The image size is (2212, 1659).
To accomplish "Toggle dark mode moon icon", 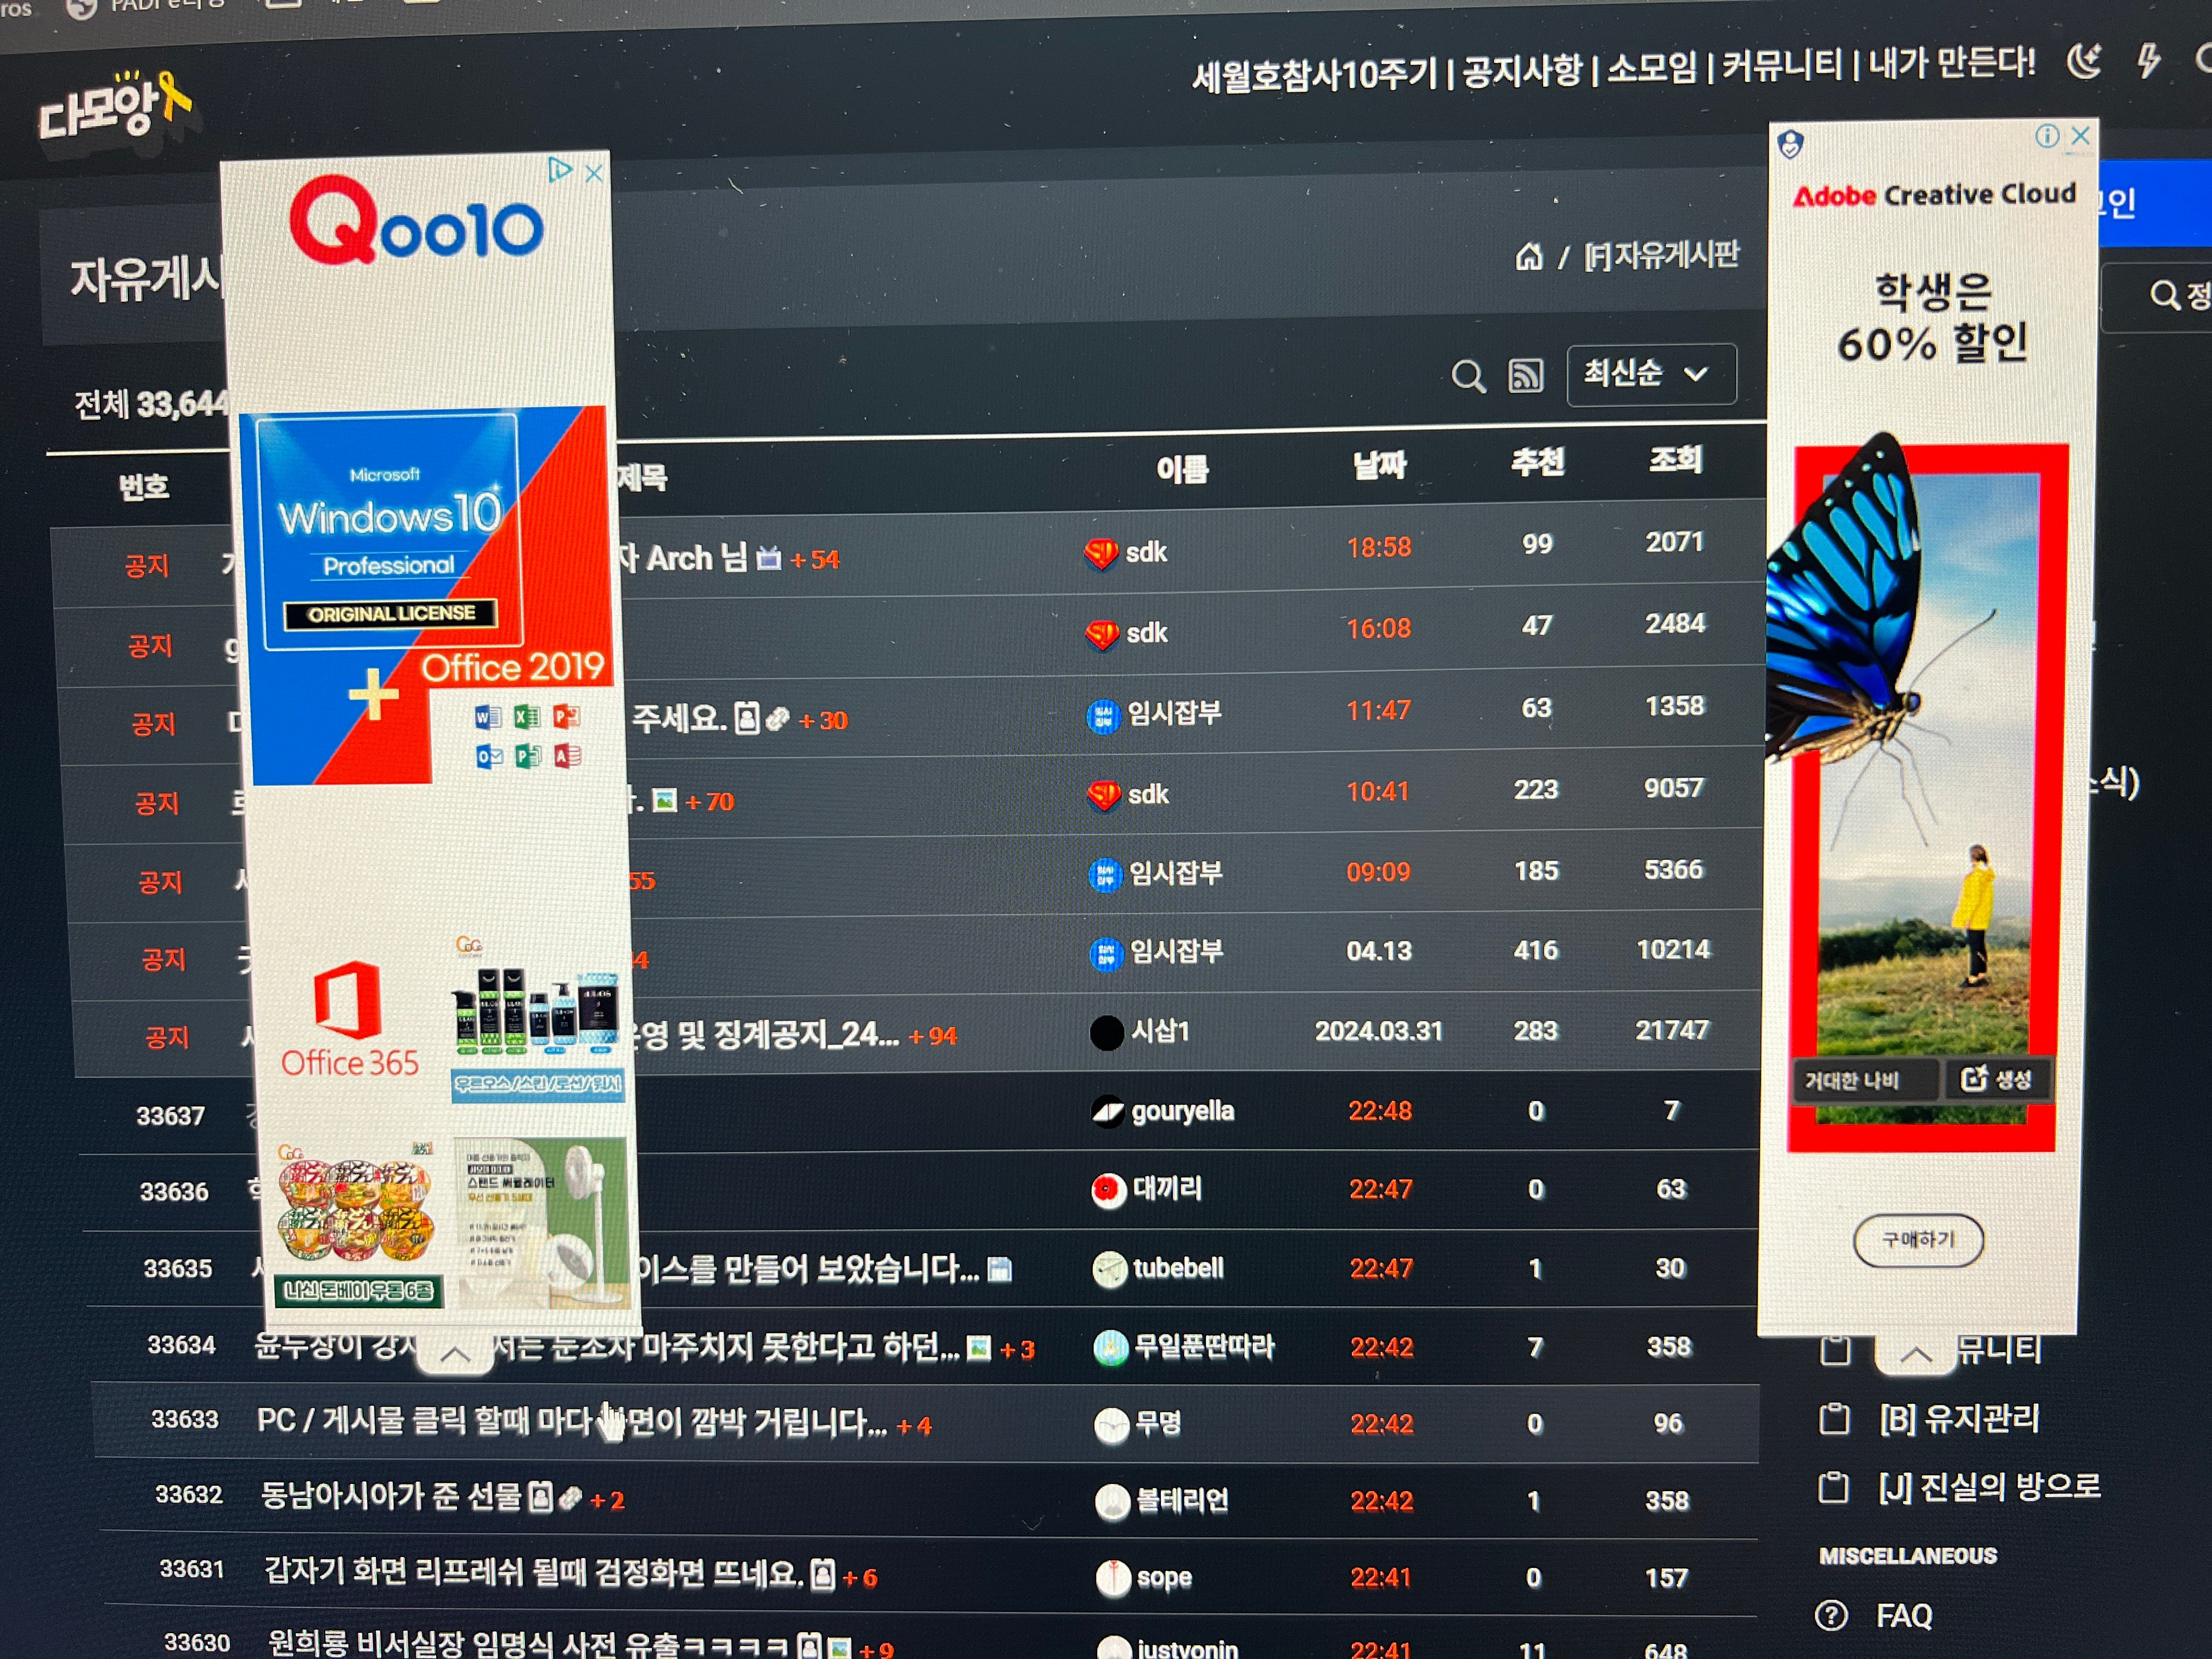I will coord(2085,61).
